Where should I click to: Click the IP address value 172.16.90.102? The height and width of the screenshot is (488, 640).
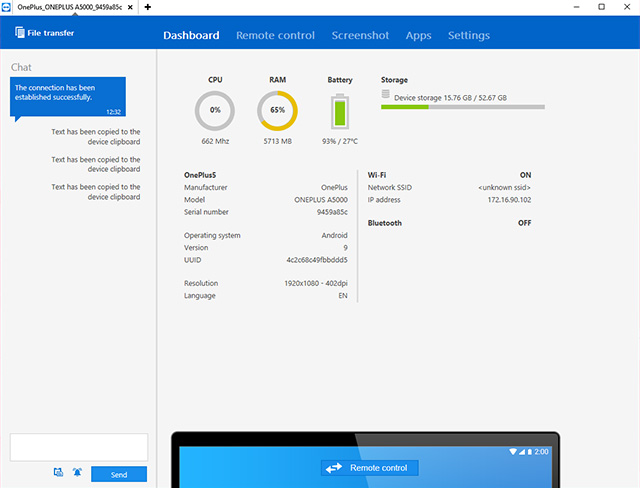coord(509,200)
